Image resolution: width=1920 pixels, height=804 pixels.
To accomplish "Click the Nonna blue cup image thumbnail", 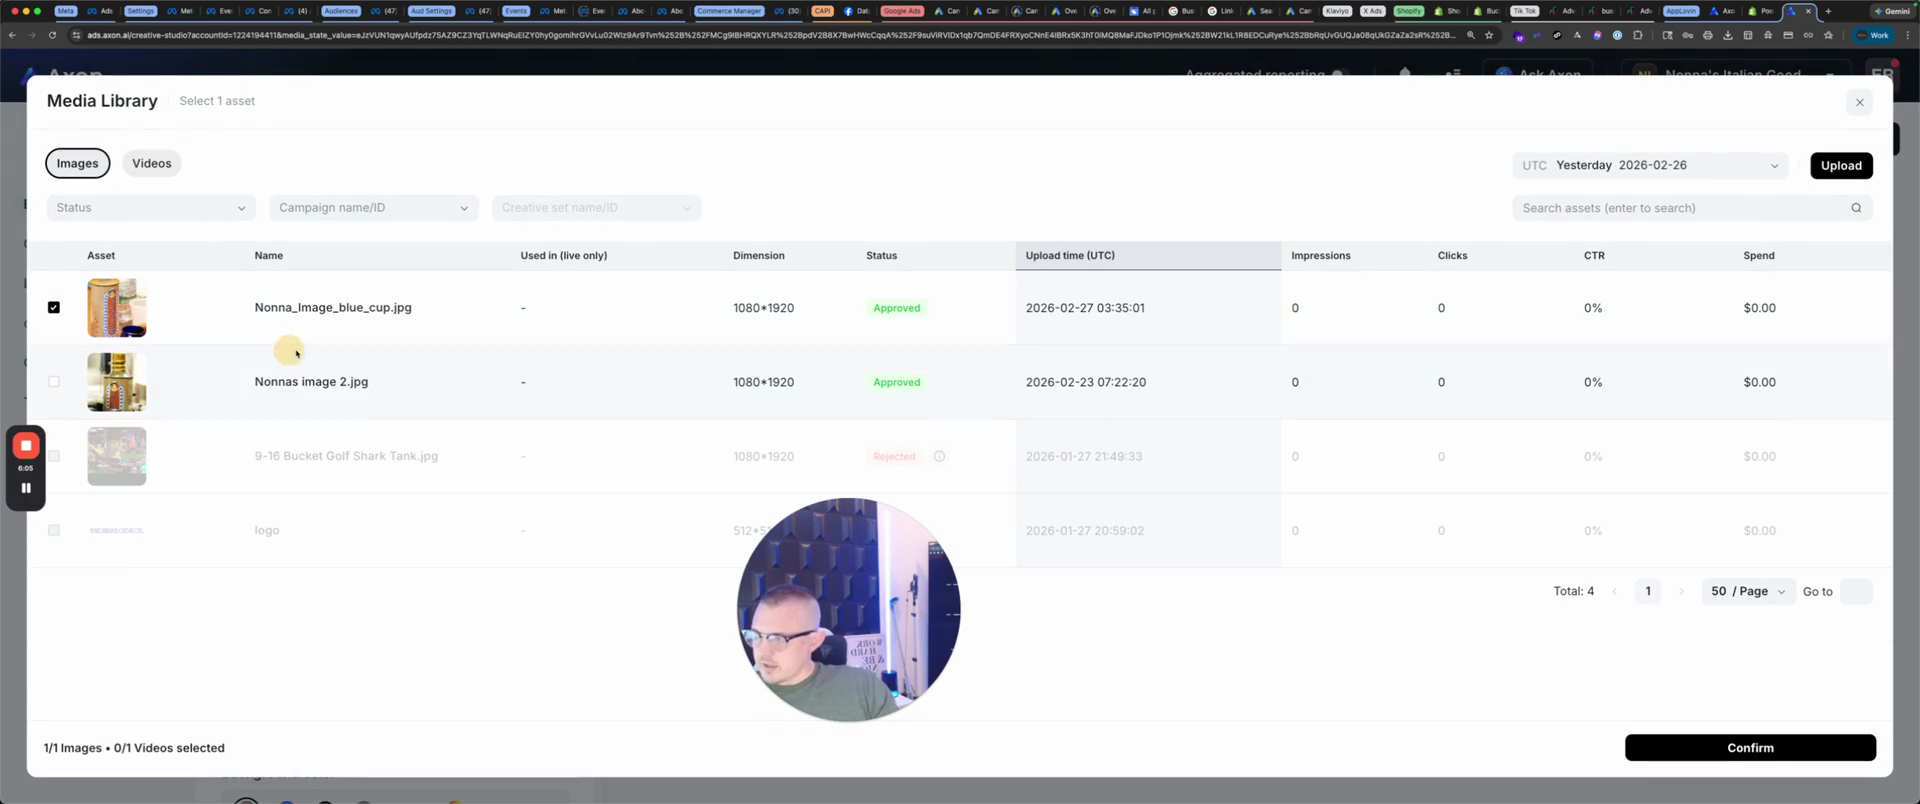I will (117, 308).
